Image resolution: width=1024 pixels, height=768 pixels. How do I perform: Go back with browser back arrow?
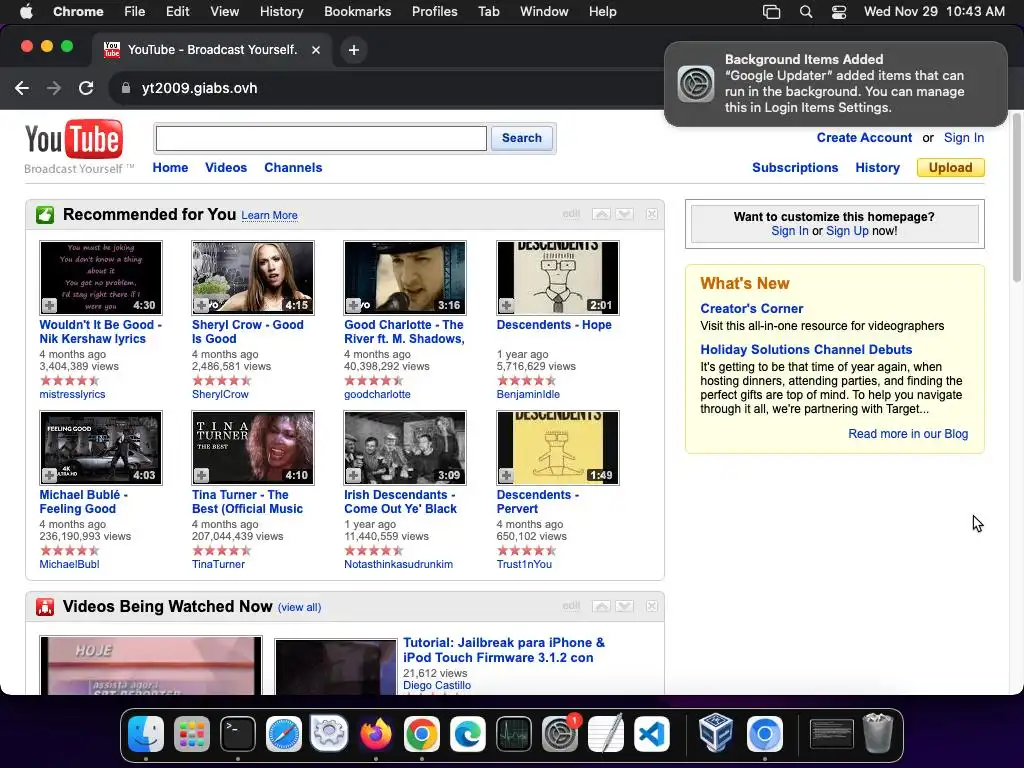22,88
